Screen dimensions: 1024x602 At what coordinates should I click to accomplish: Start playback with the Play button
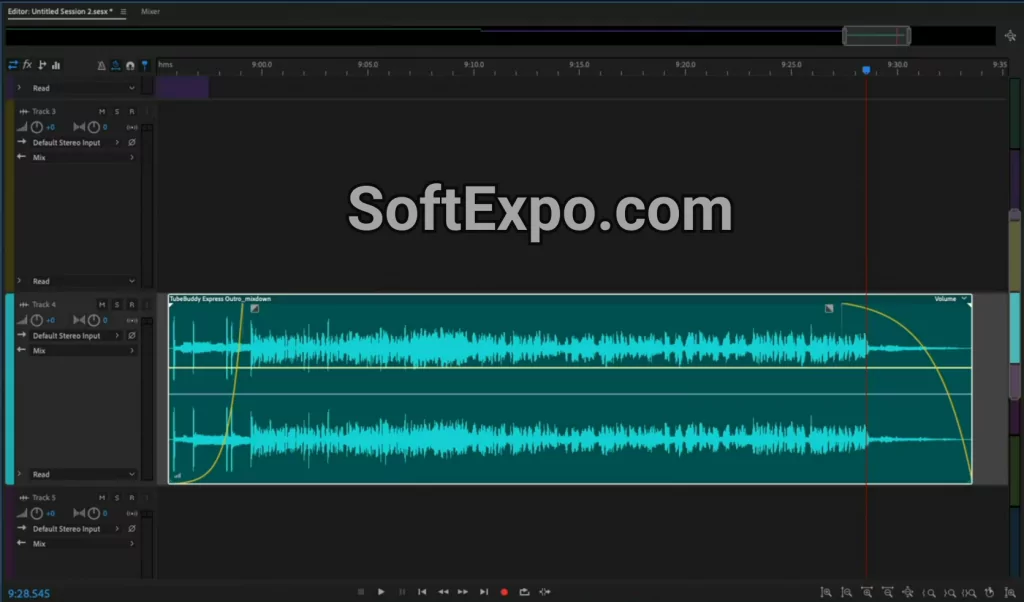(x=381, y=591)
